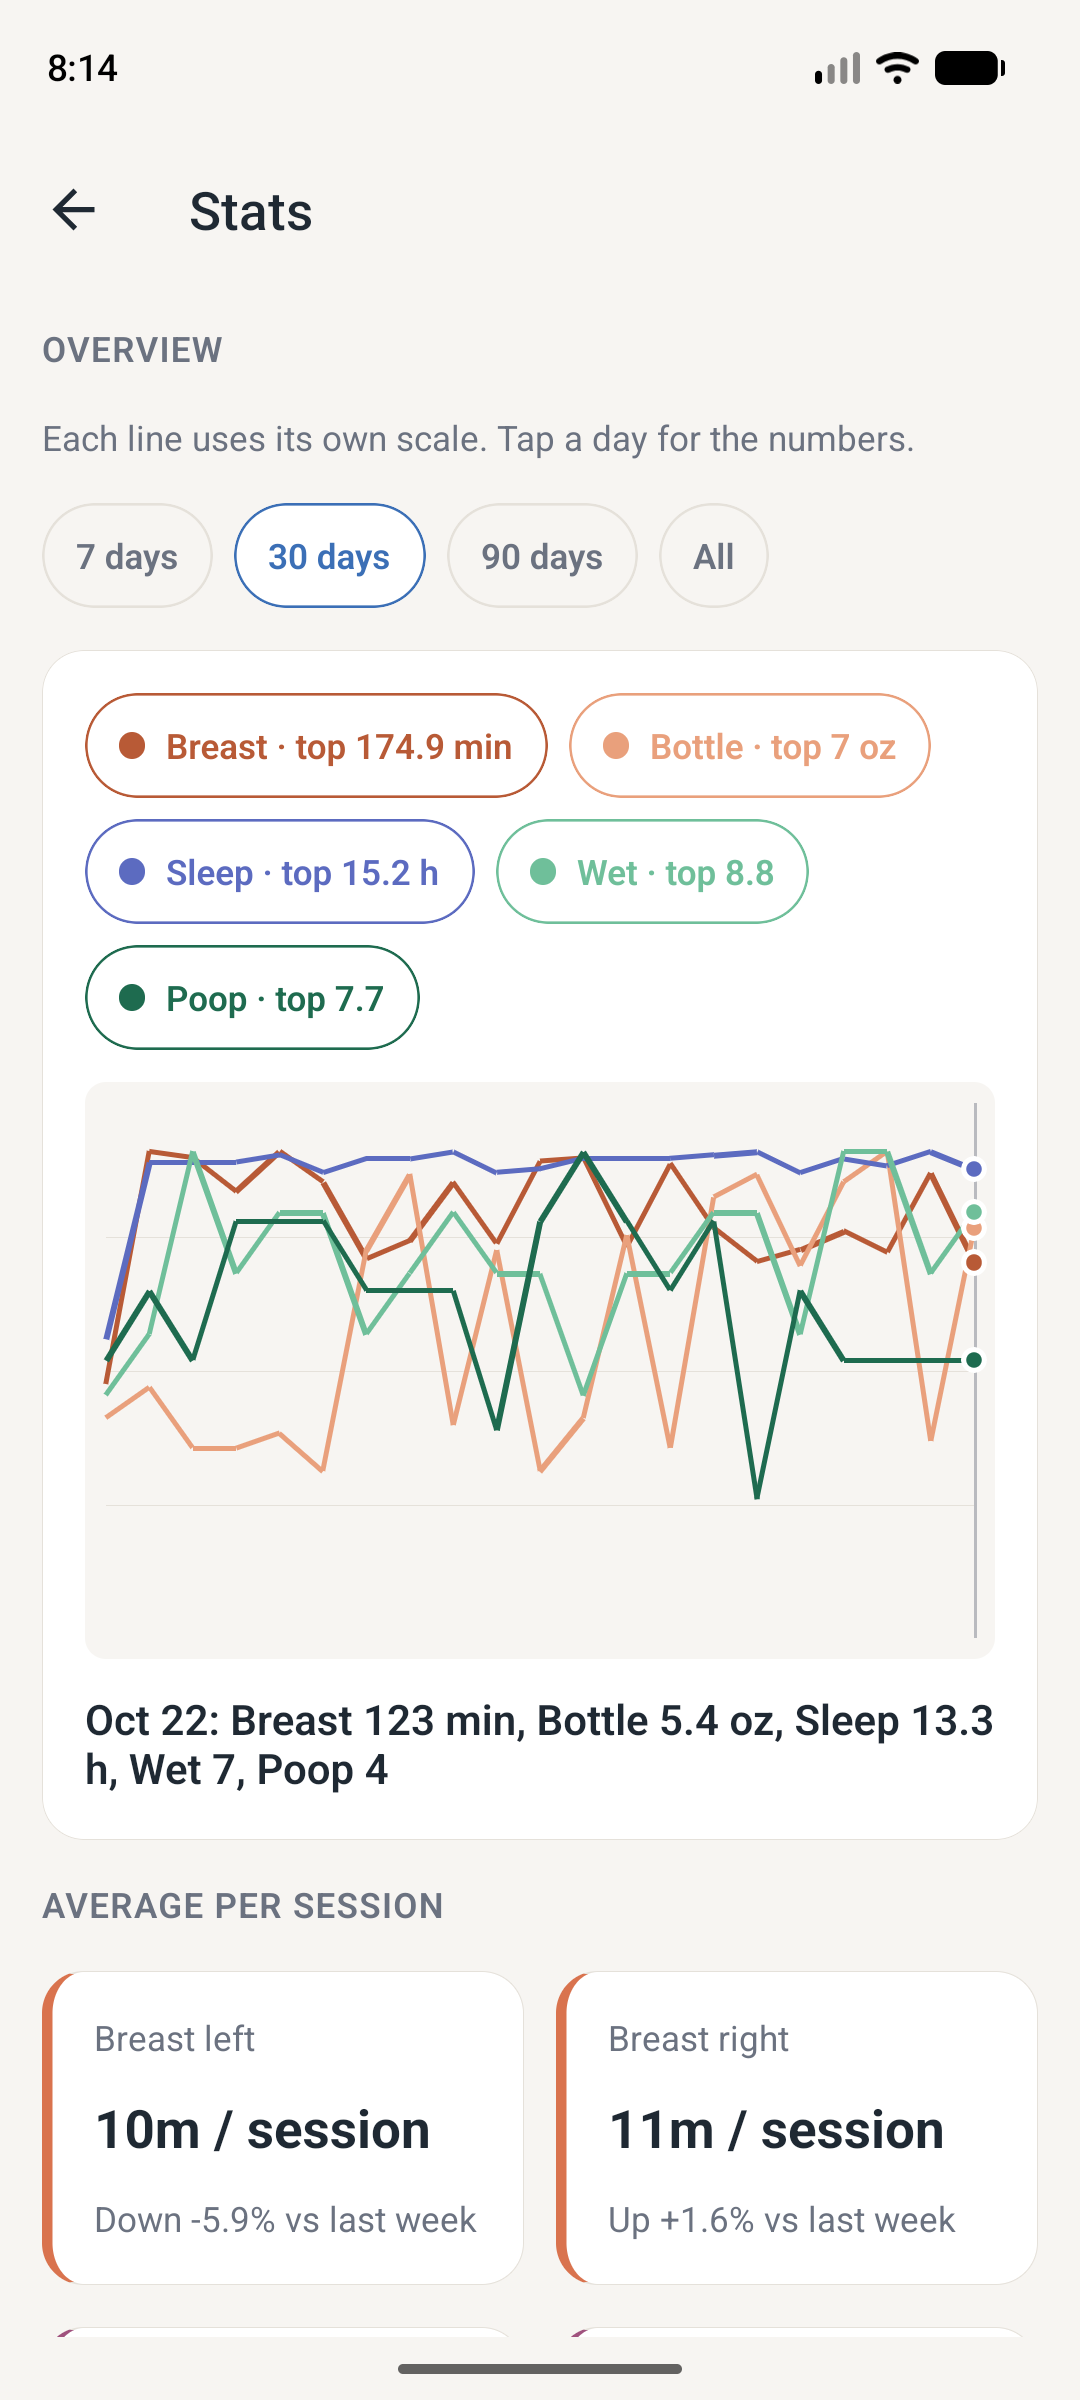Toggle the Breast line chip
This screenshot has height=2400, width=1080.
pos(316,746)
